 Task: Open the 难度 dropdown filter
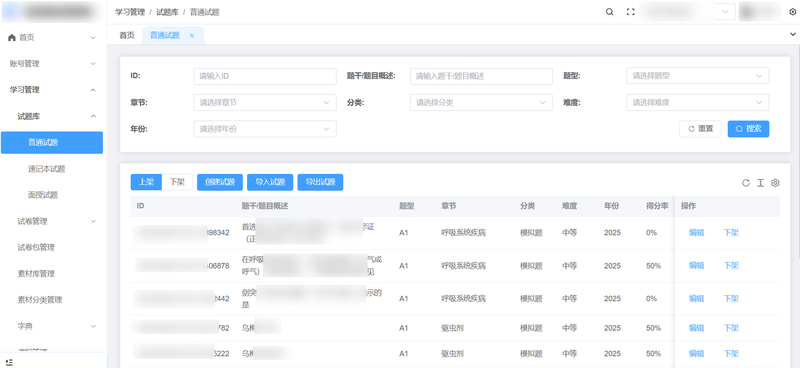(697, 103)
